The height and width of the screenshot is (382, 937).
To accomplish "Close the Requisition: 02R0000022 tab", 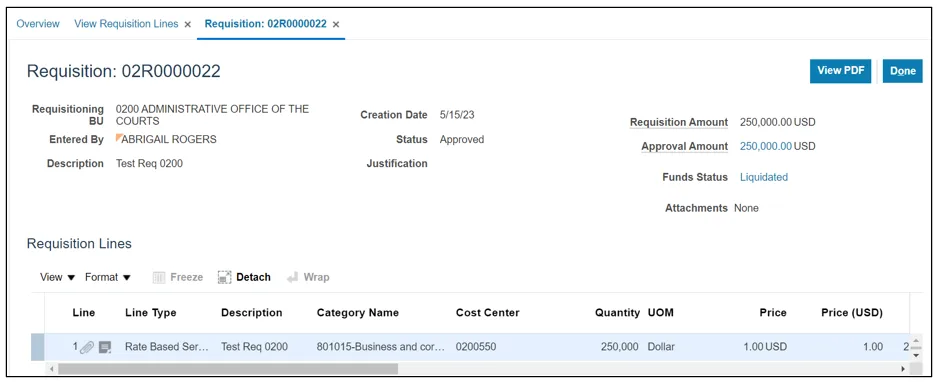I will (x=336, y=25).
